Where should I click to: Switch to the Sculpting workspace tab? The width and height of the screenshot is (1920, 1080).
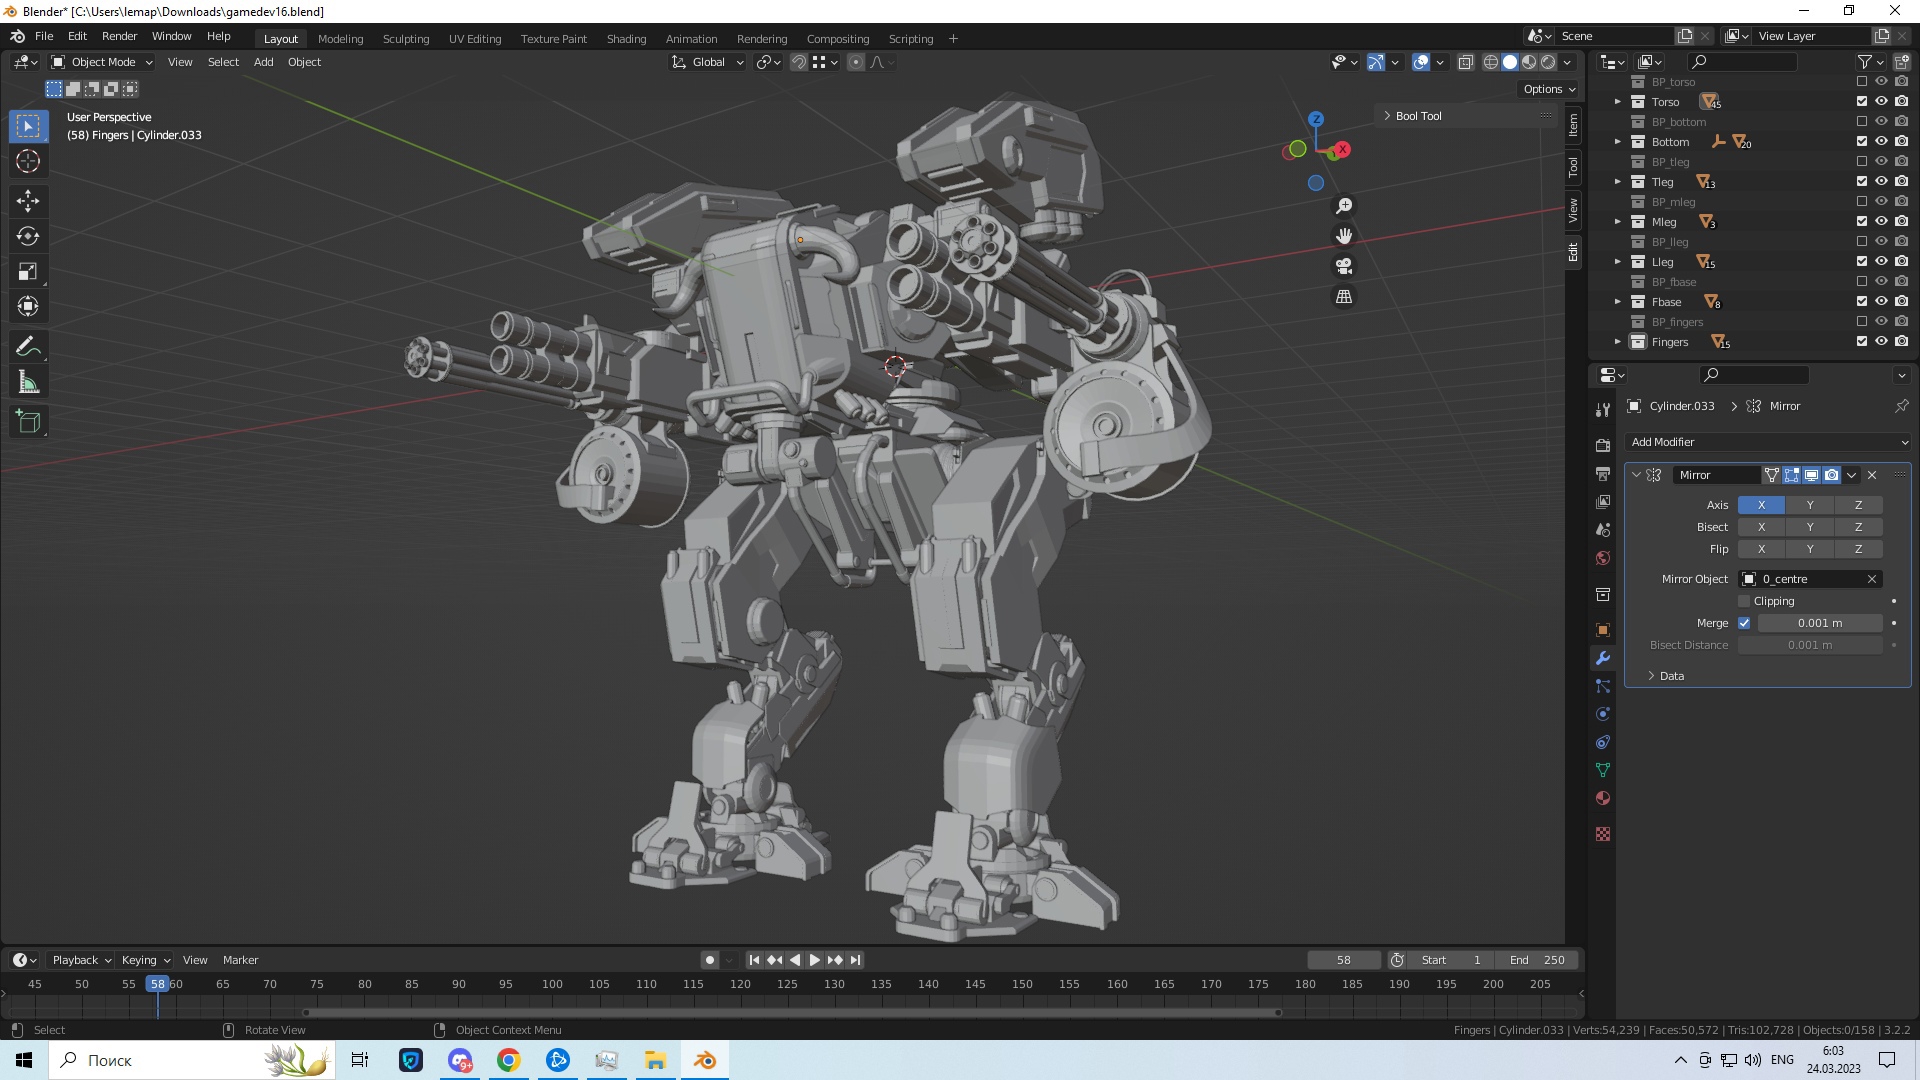pyautogui.click(x=405, y=39)
